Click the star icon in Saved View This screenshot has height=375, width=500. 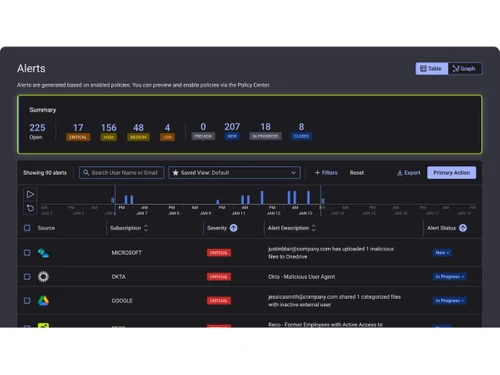(x=175, y=173)
